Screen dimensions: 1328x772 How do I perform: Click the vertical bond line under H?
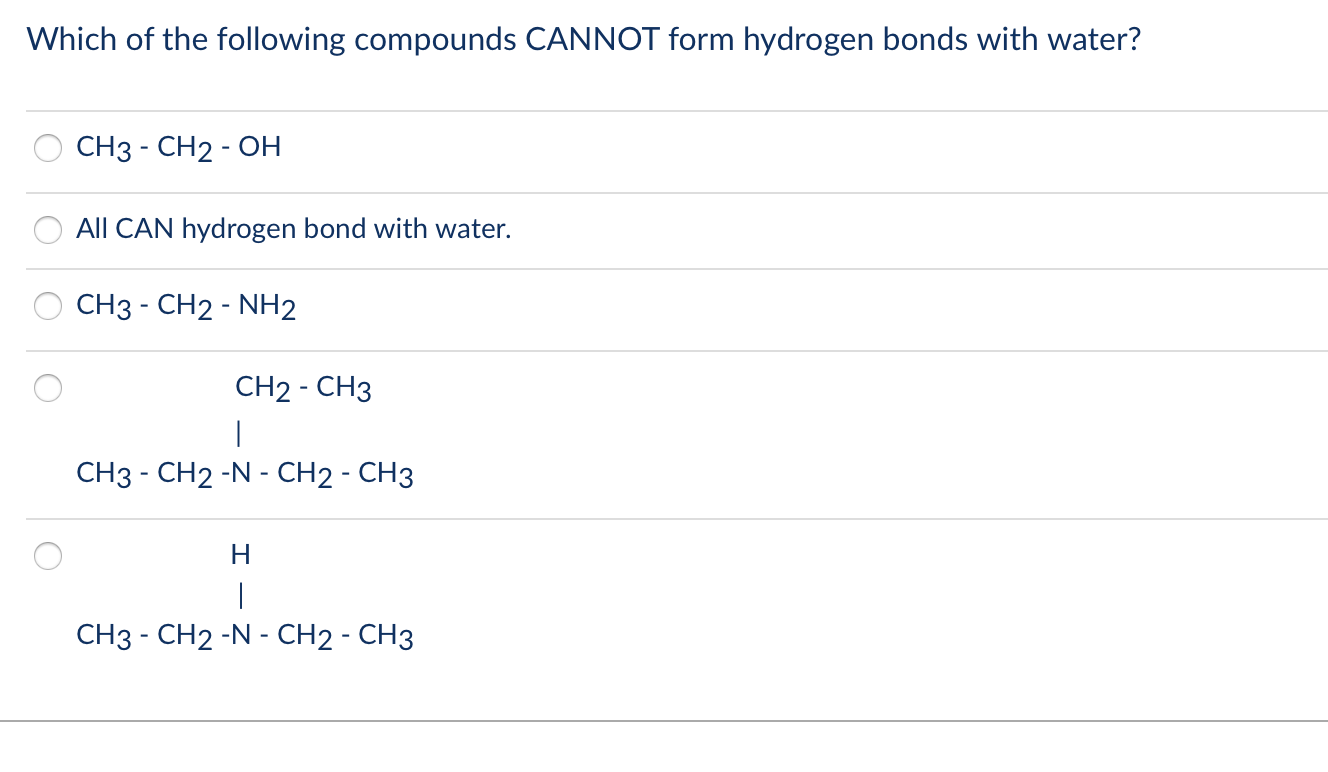pyautogui.click(x=239, y=596)
